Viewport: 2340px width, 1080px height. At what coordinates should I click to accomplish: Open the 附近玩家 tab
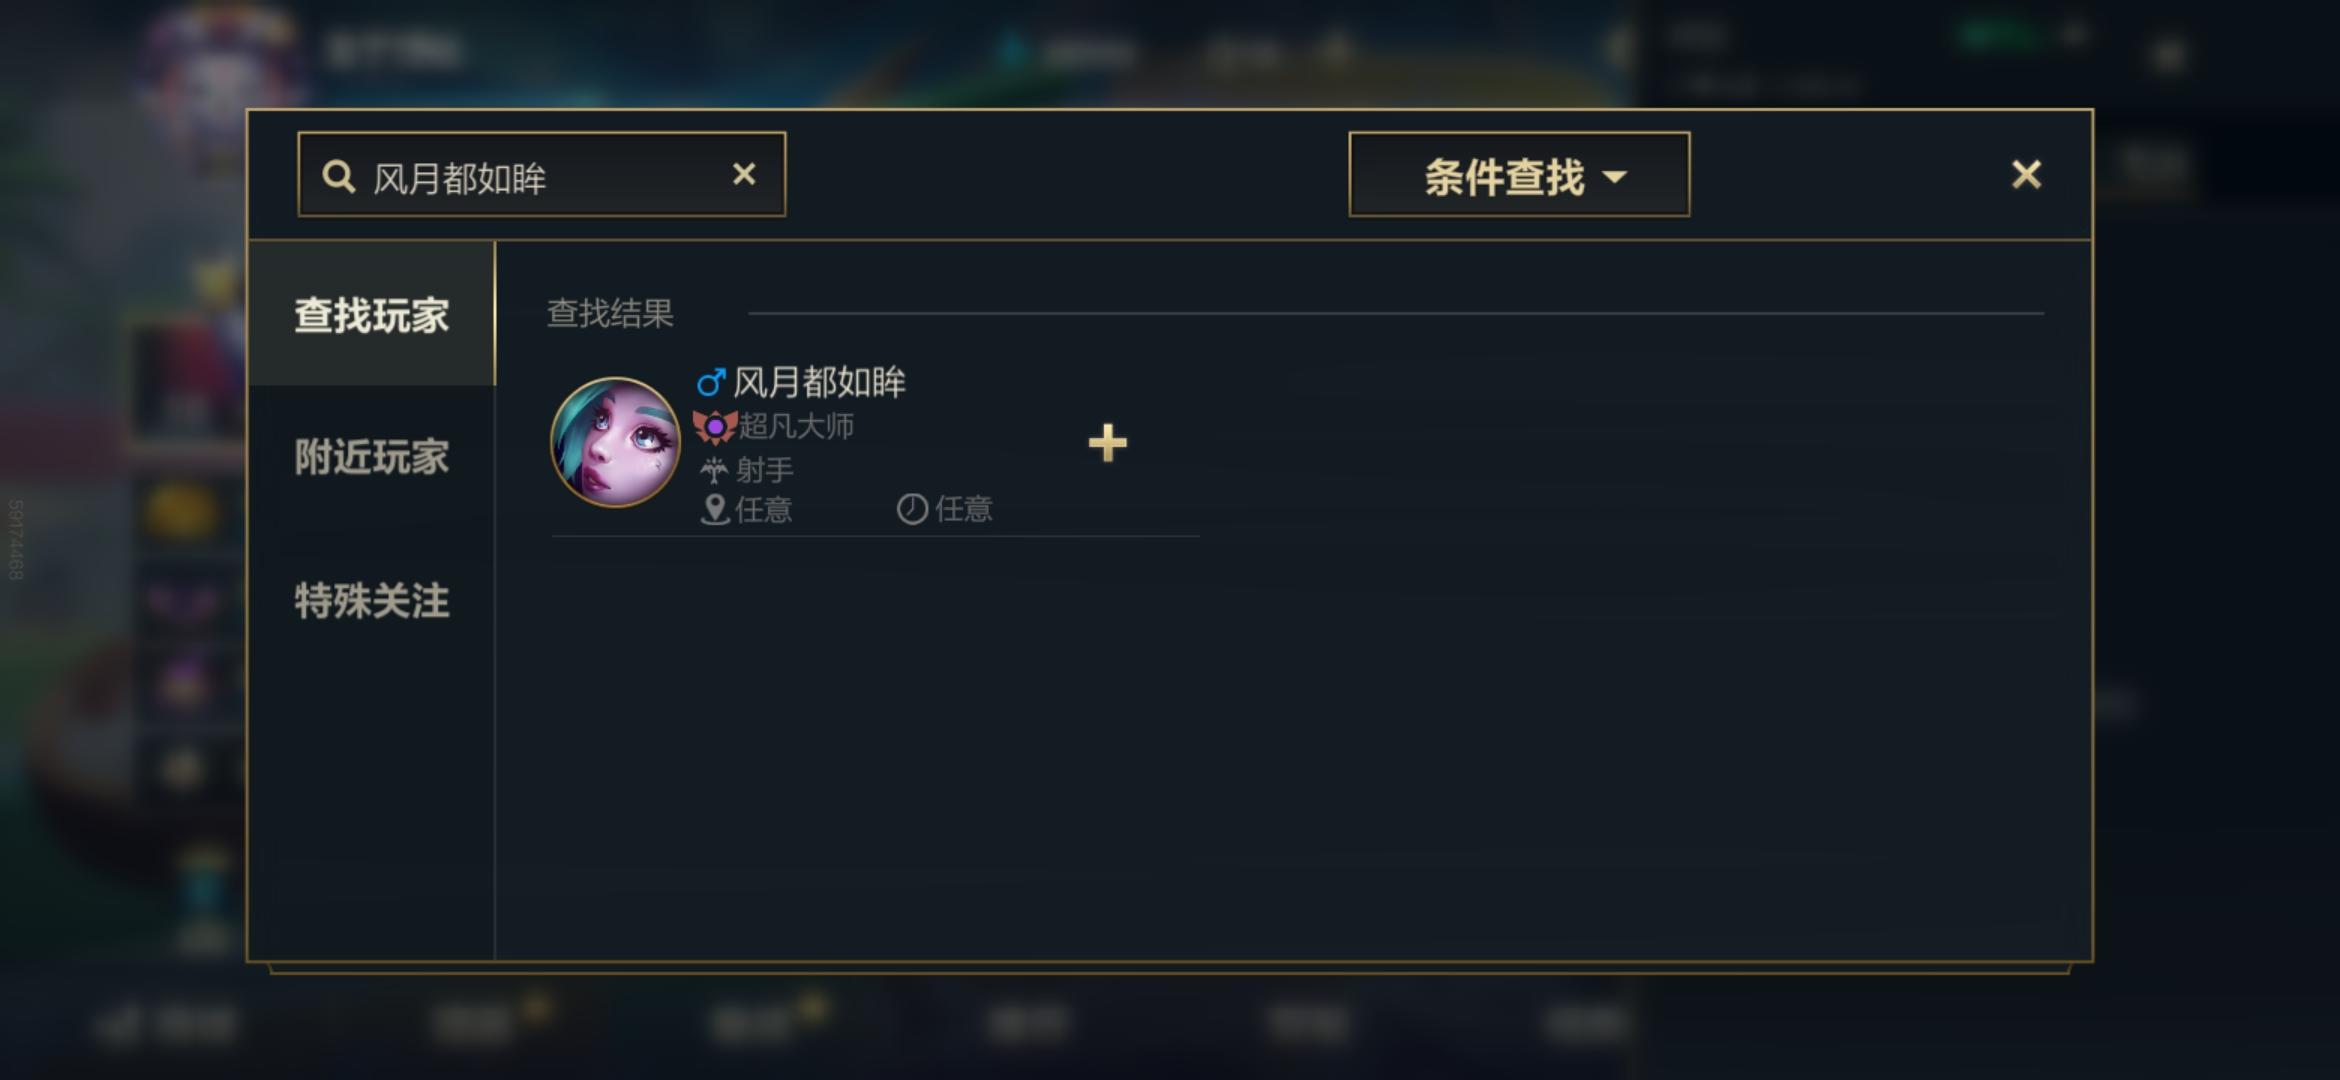tap(371, 457)
